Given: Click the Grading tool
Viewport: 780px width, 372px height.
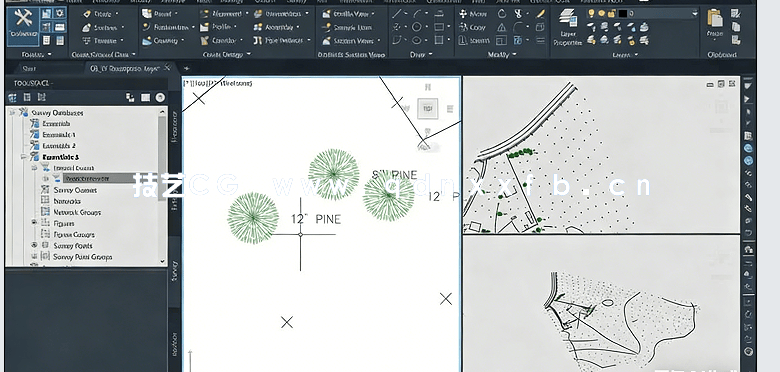Looking at the screenshot, I should coord(163,41).
